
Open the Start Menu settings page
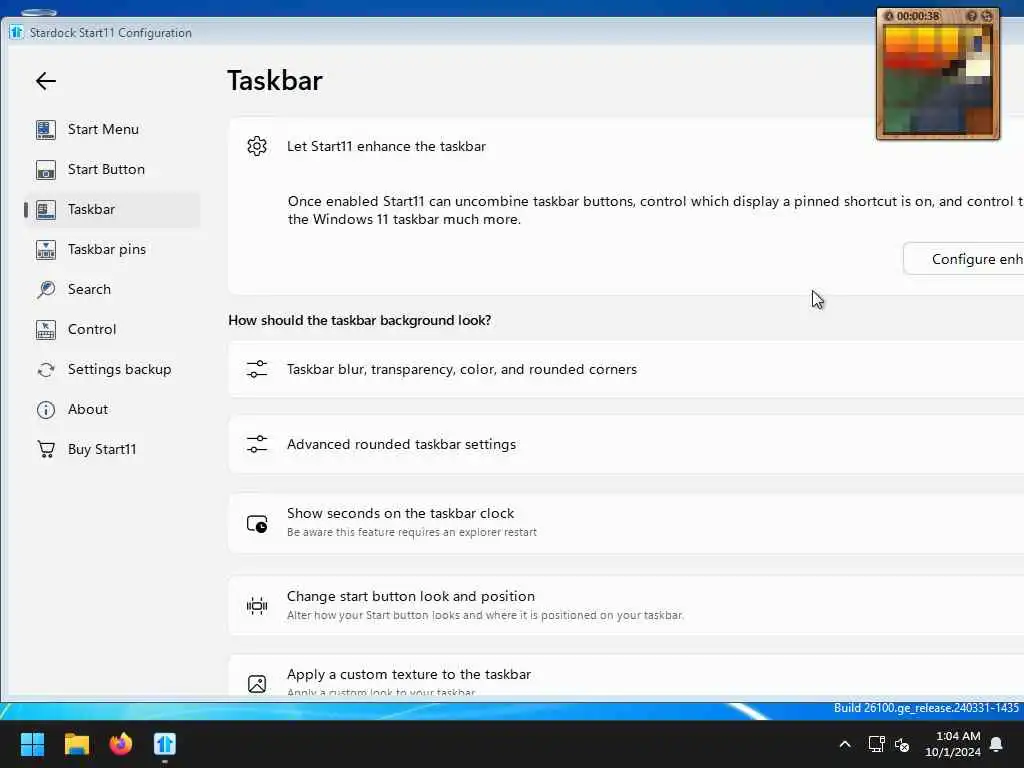(112, 129)
